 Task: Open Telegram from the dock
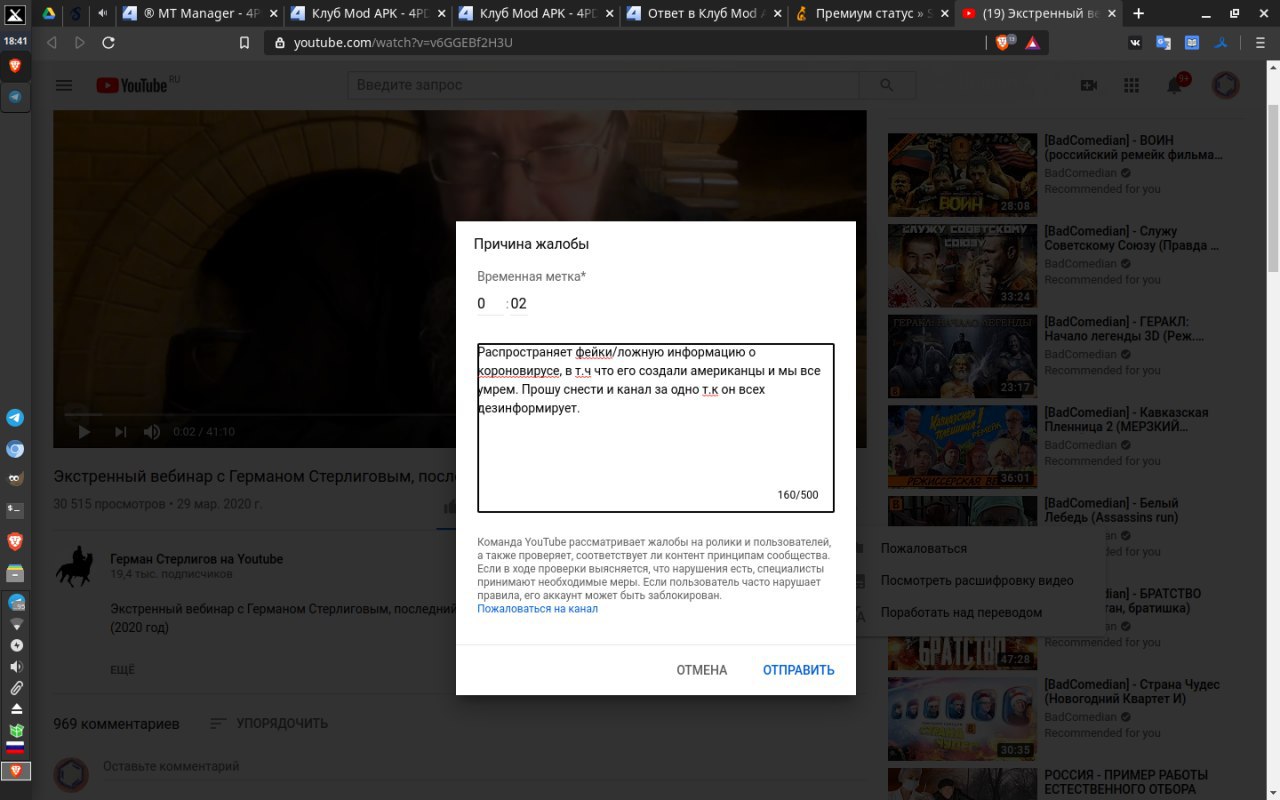click(x=15, y=418)
